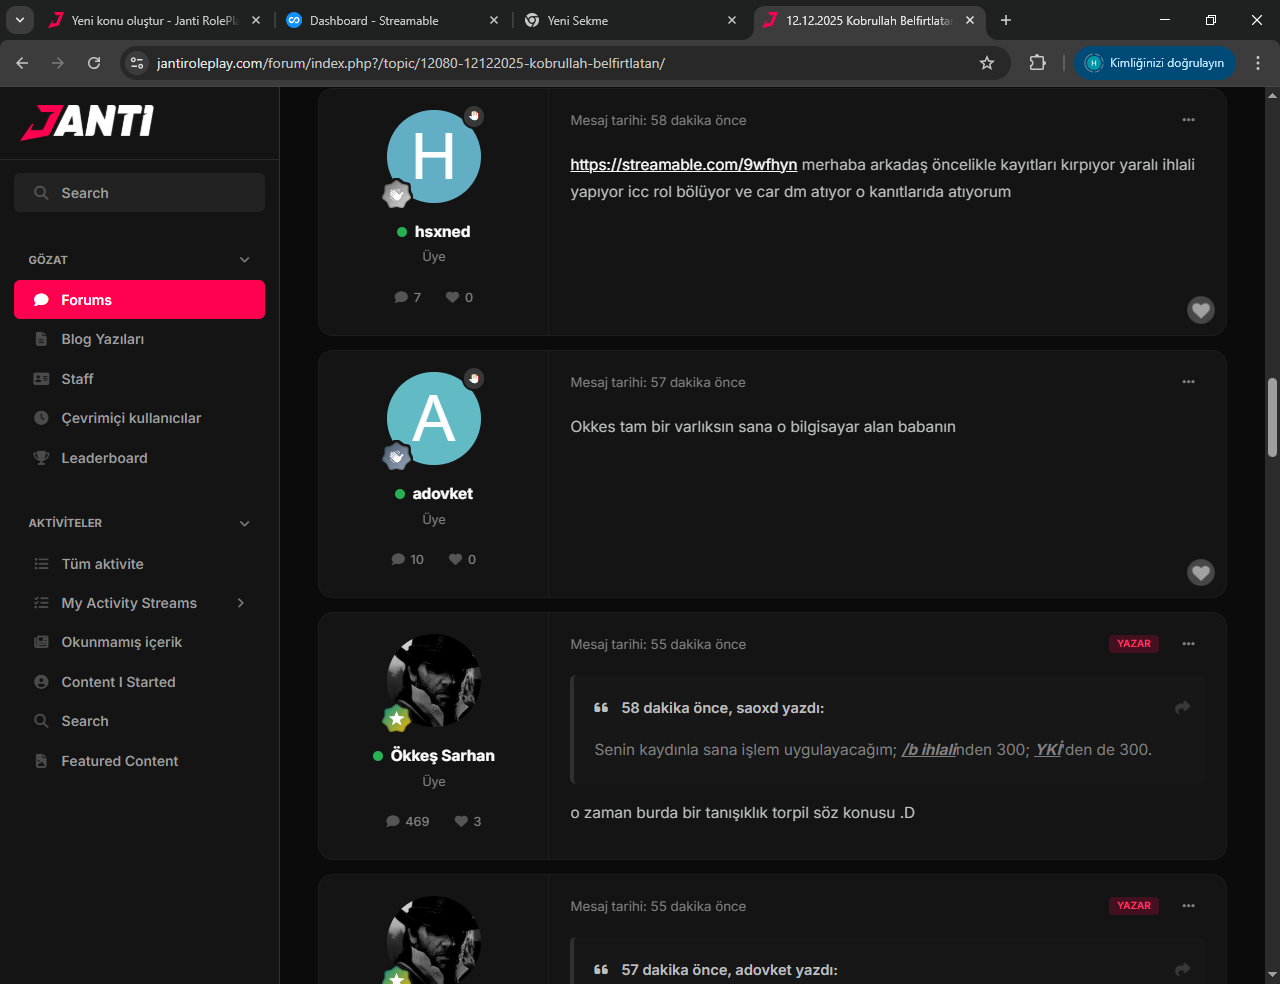Viewport: 1280px width, 984px height.
Task: Click the Content I Started user icon
Action: (x=41, y=682)
